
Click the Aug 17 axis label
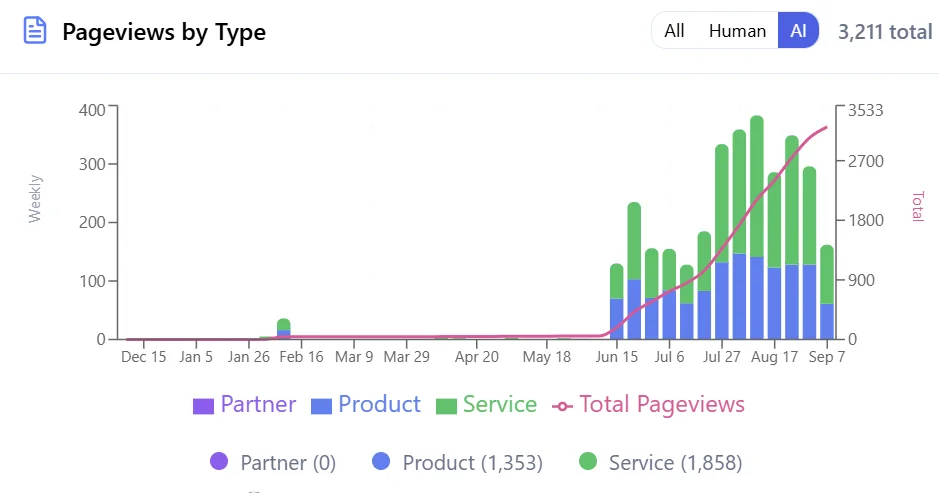pos(774,357)
